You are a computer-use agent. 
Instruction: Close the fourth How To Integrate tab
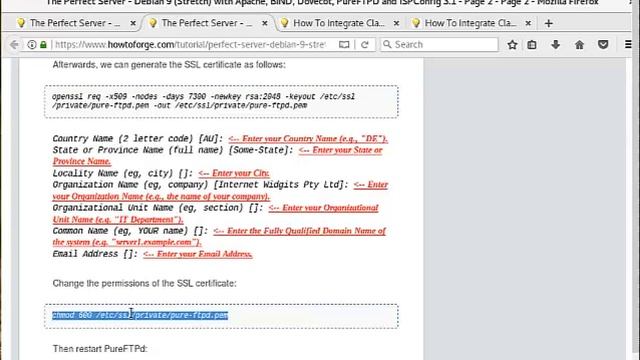[528, 23]
